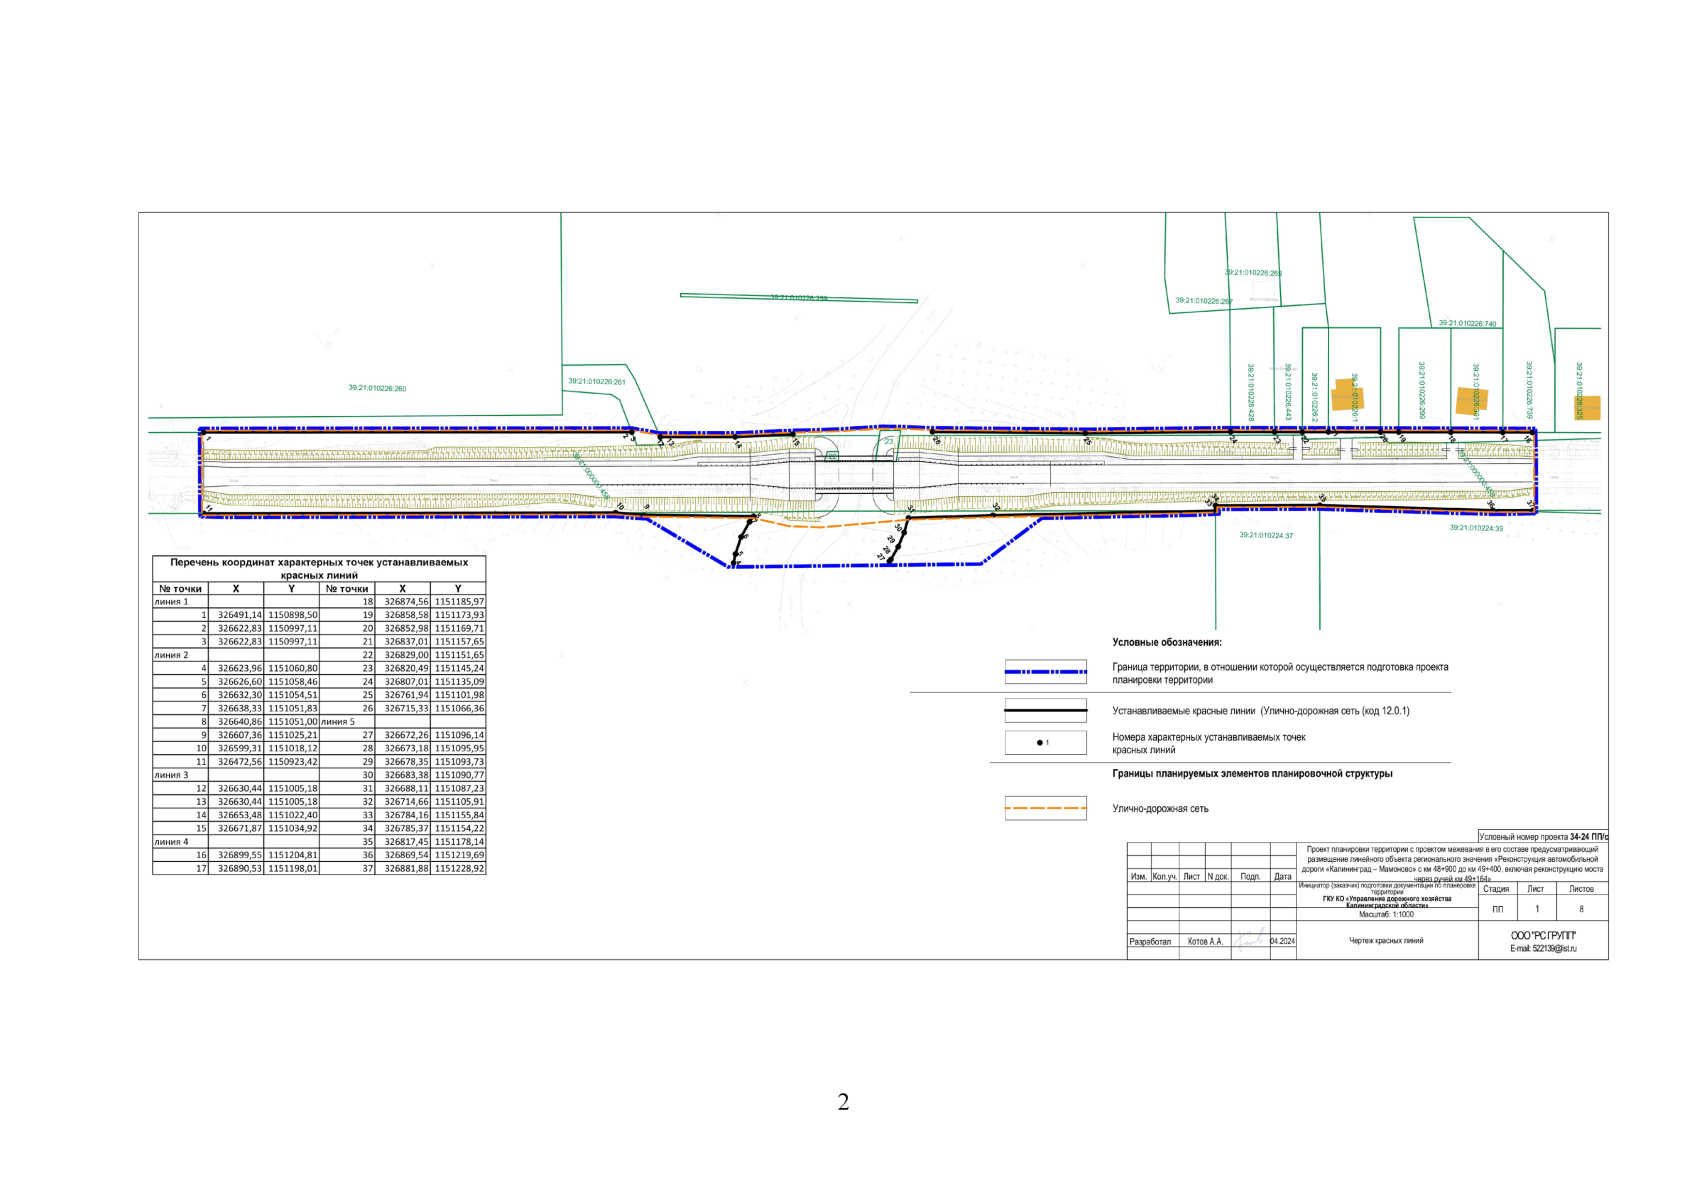The image size is (1699, 1200).
Task: Click the parcel label 39:21:010224:37
Action: click(x=1266, y=536)
